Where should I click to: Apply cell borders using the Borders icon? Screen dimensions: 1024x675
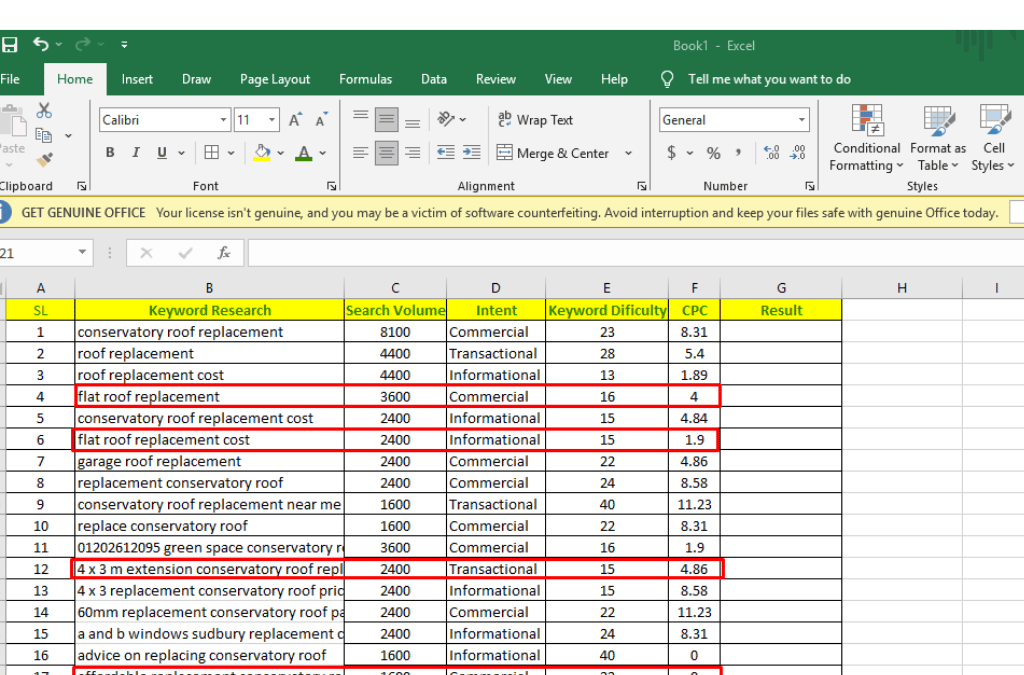[x=212, y=153]
